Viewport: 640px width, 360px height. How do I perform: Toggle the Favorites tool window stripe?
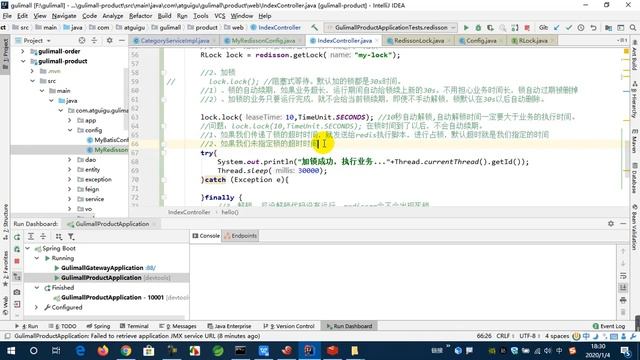(5, 269)
